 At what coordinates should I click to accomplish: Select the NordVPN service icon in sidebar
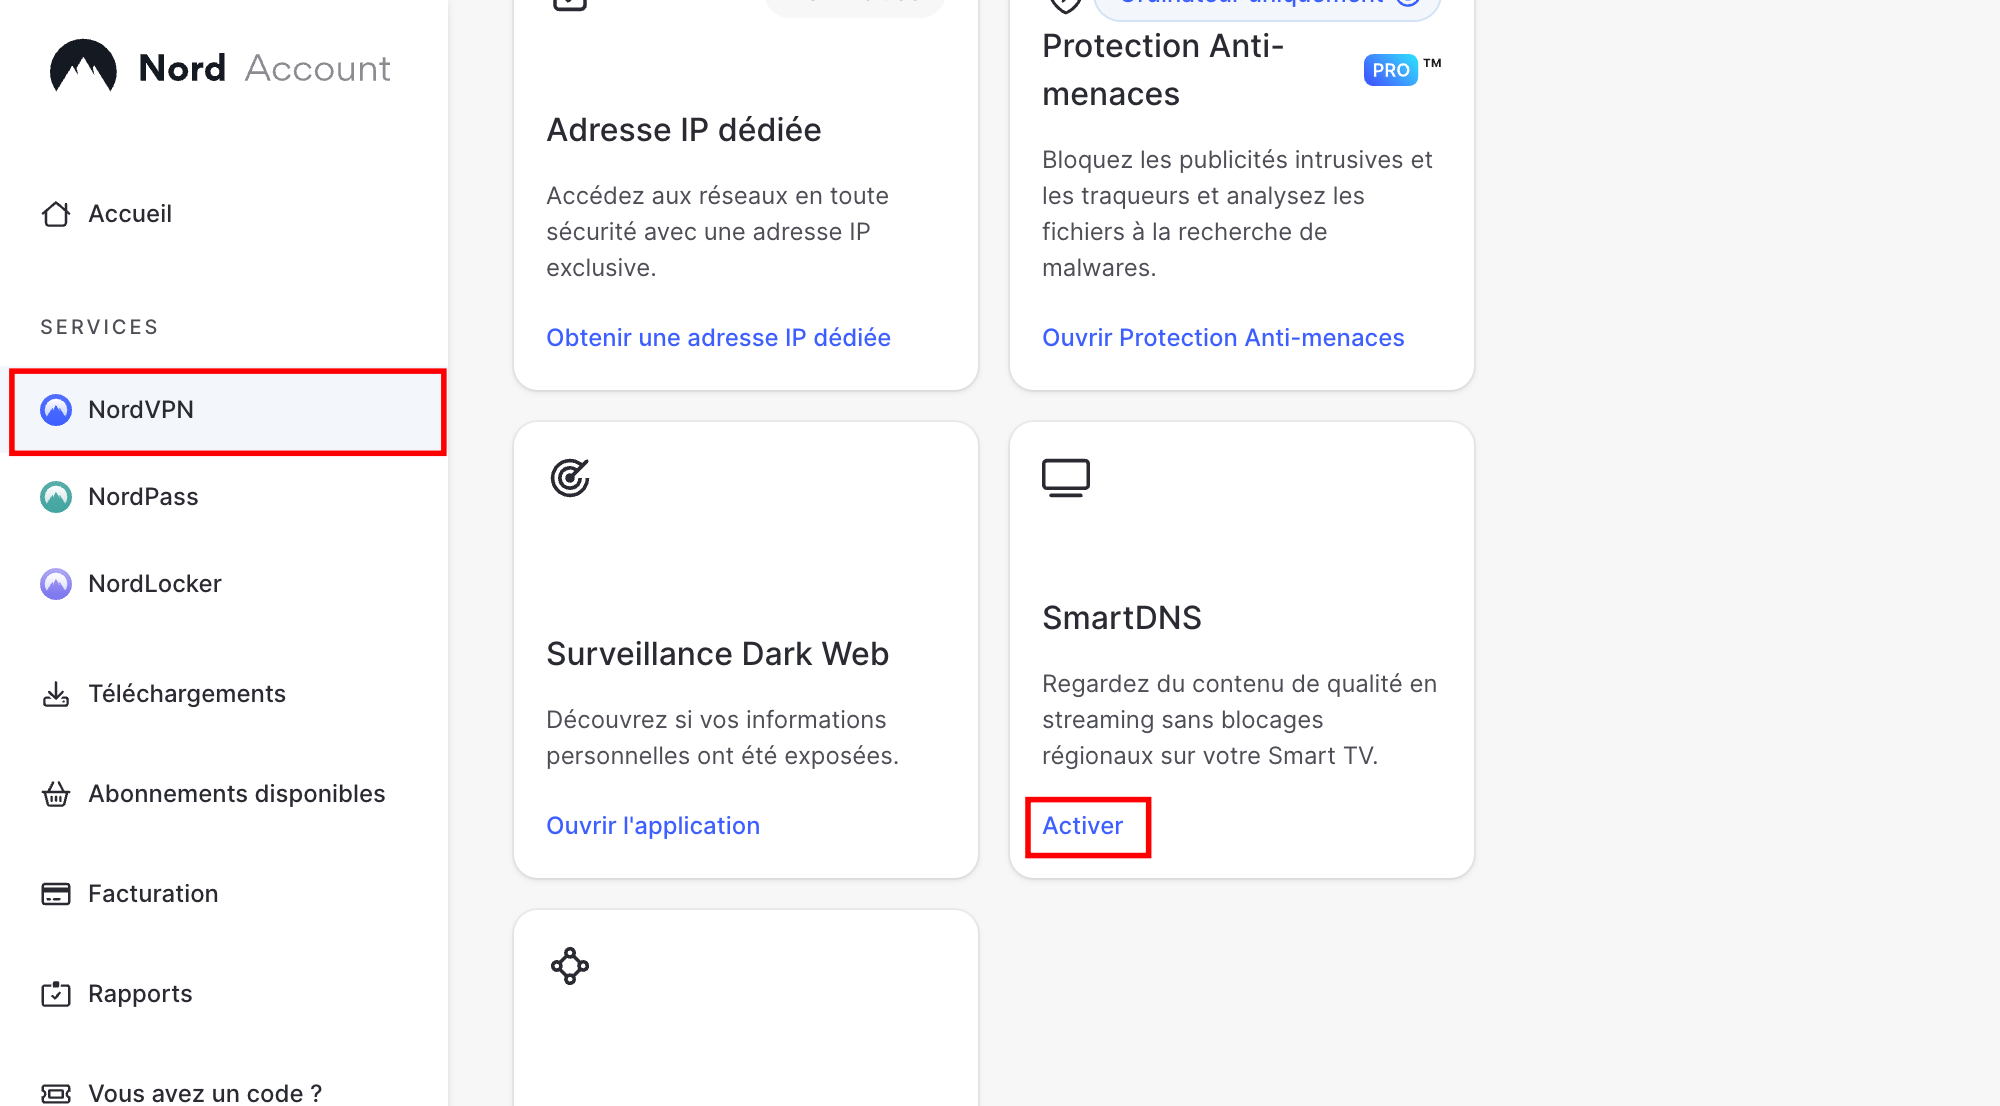[56, 409]
